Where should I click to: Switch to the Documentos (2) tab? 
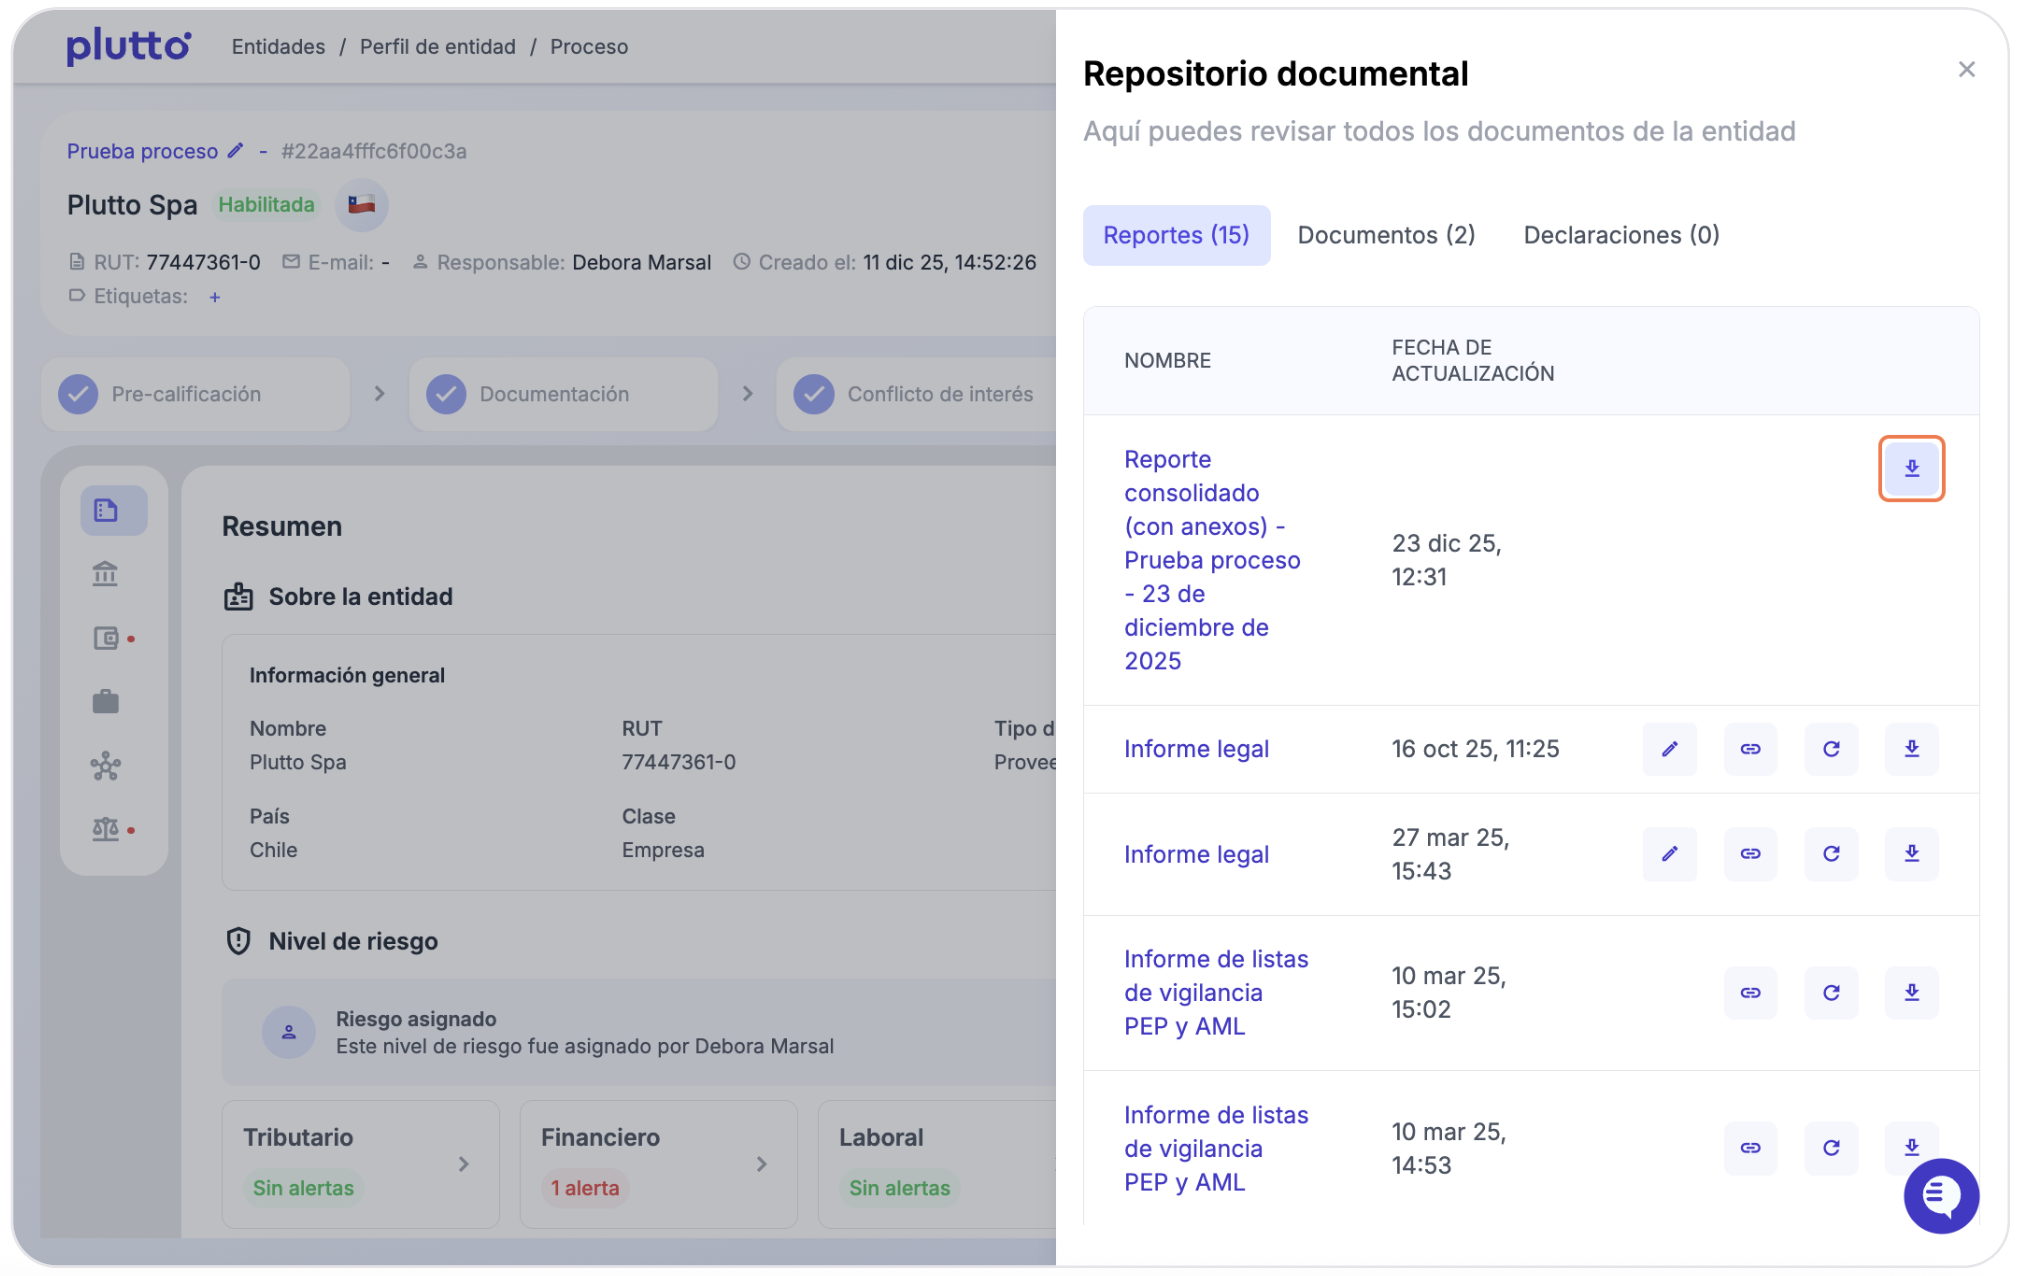click(1385, 235)
